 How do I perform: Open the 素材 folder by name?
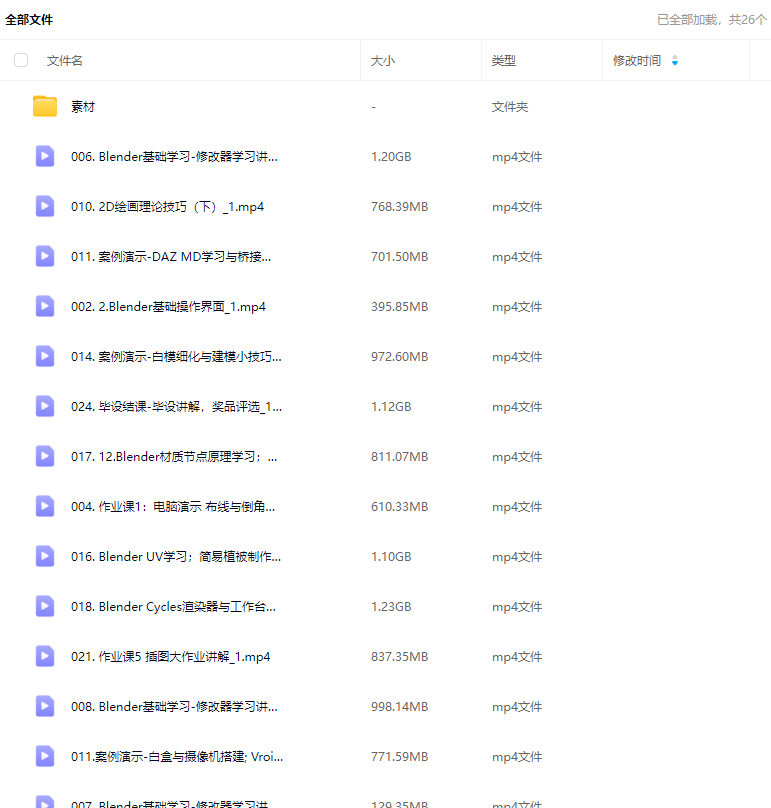pos(83,107)
